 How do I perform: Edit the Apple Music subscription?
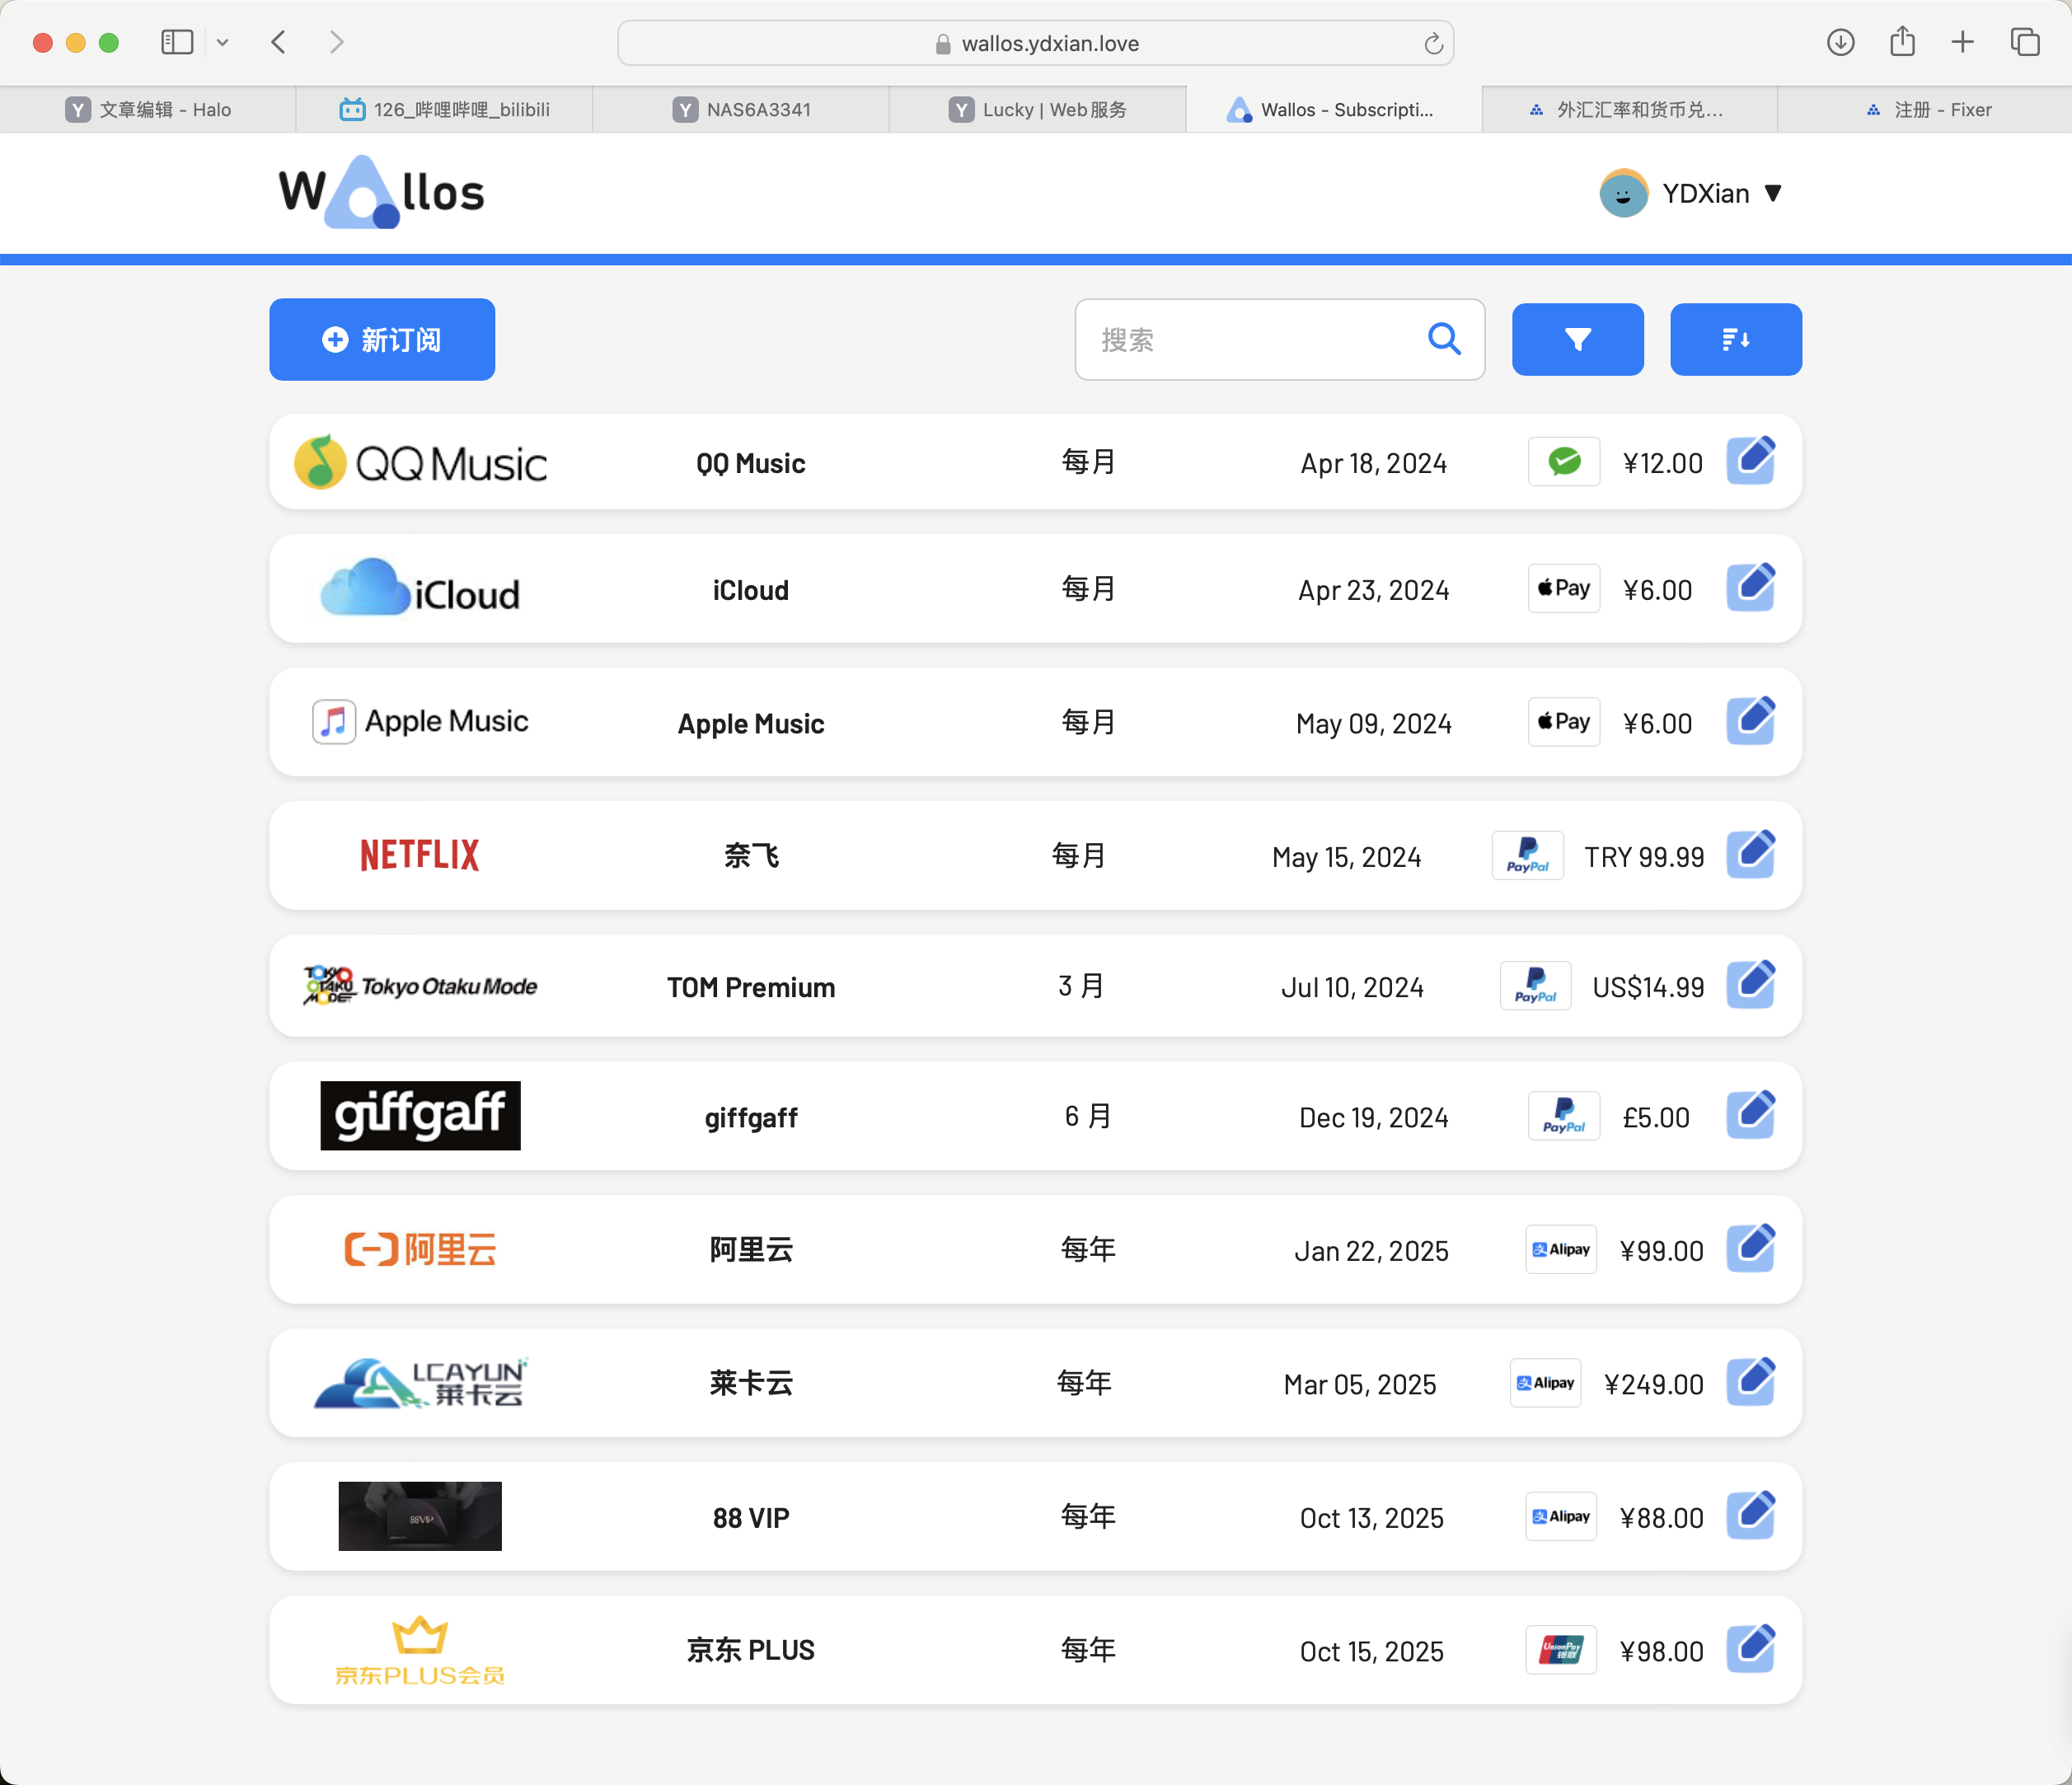click(x=1750, y=721)
